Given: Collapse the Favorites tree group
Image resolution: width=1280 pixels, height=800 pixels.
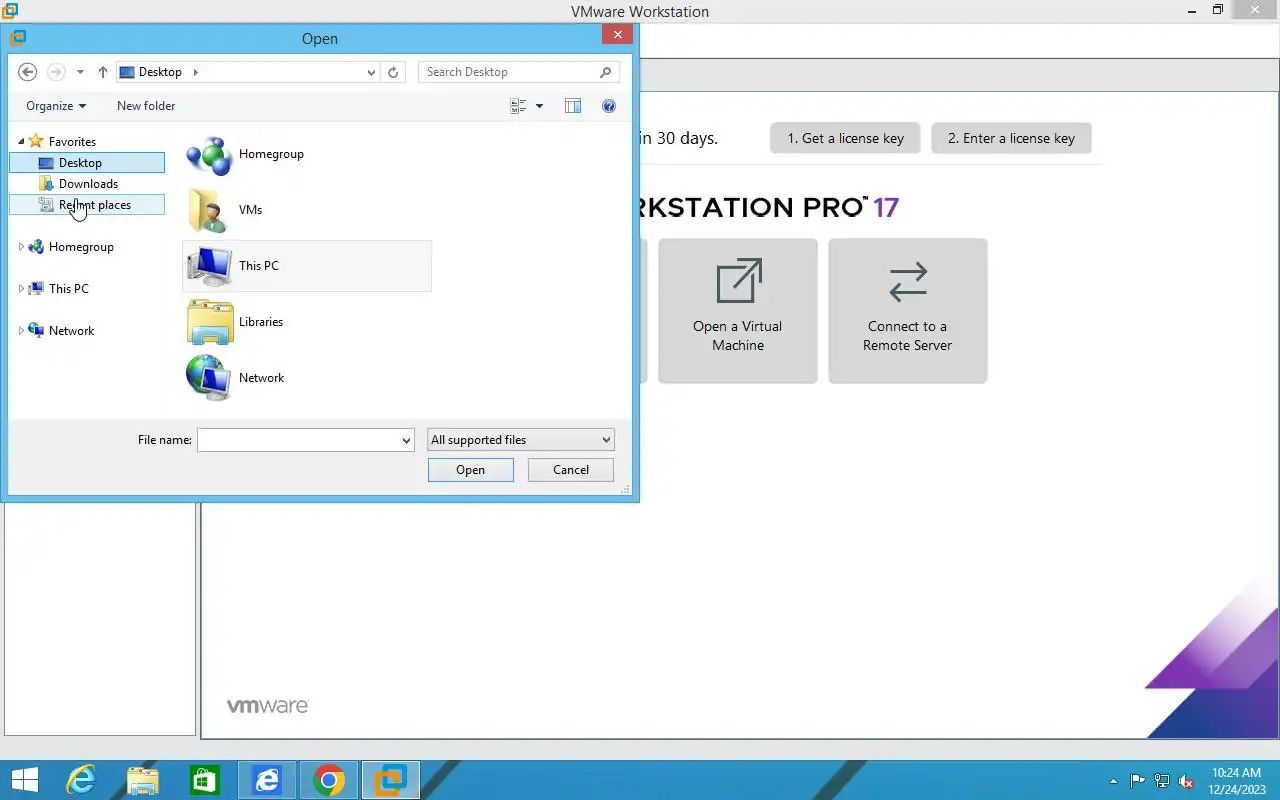Looking at the screenshot, I should tap(21, 142).
